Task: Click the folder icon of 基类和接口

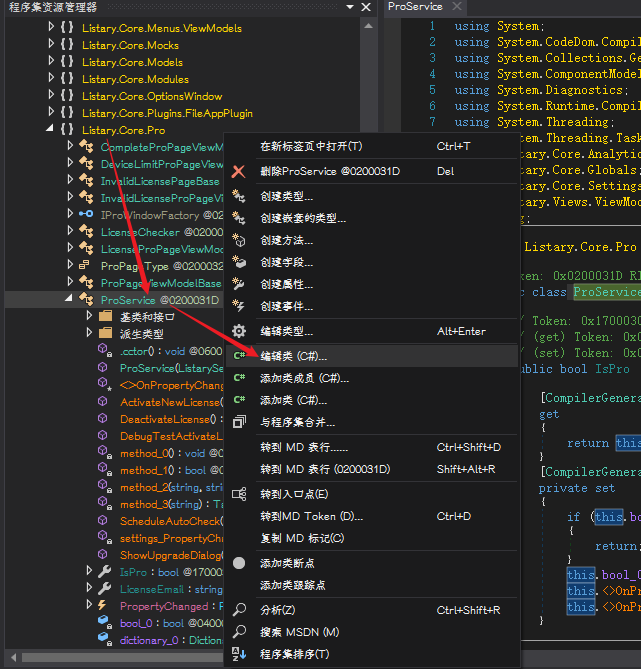Action: point(105,317)
